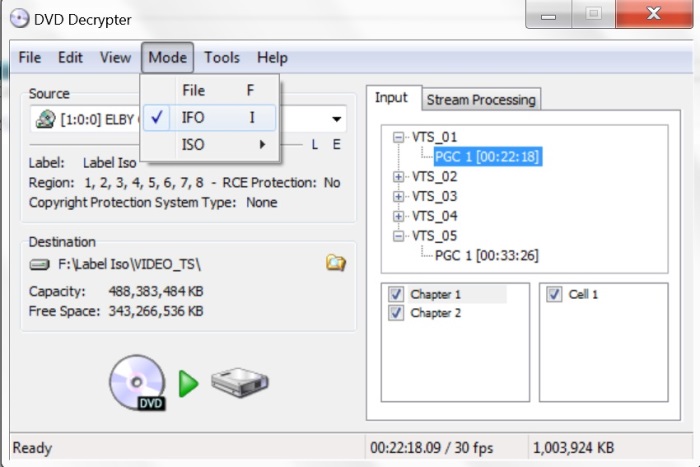Open the Source drive dropdown arrow
The width and height of the screenshot is (700, 467).
click(x=337, y=119)
